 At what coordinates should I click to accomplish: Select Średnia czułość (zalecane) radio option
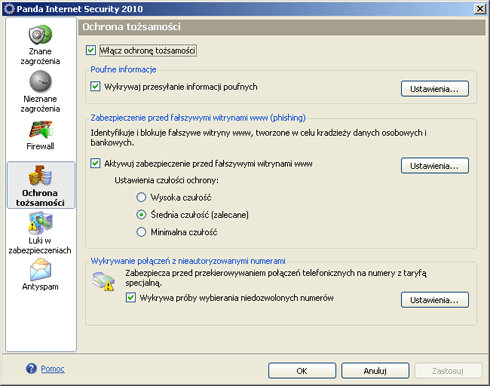(x=141, y=215)
